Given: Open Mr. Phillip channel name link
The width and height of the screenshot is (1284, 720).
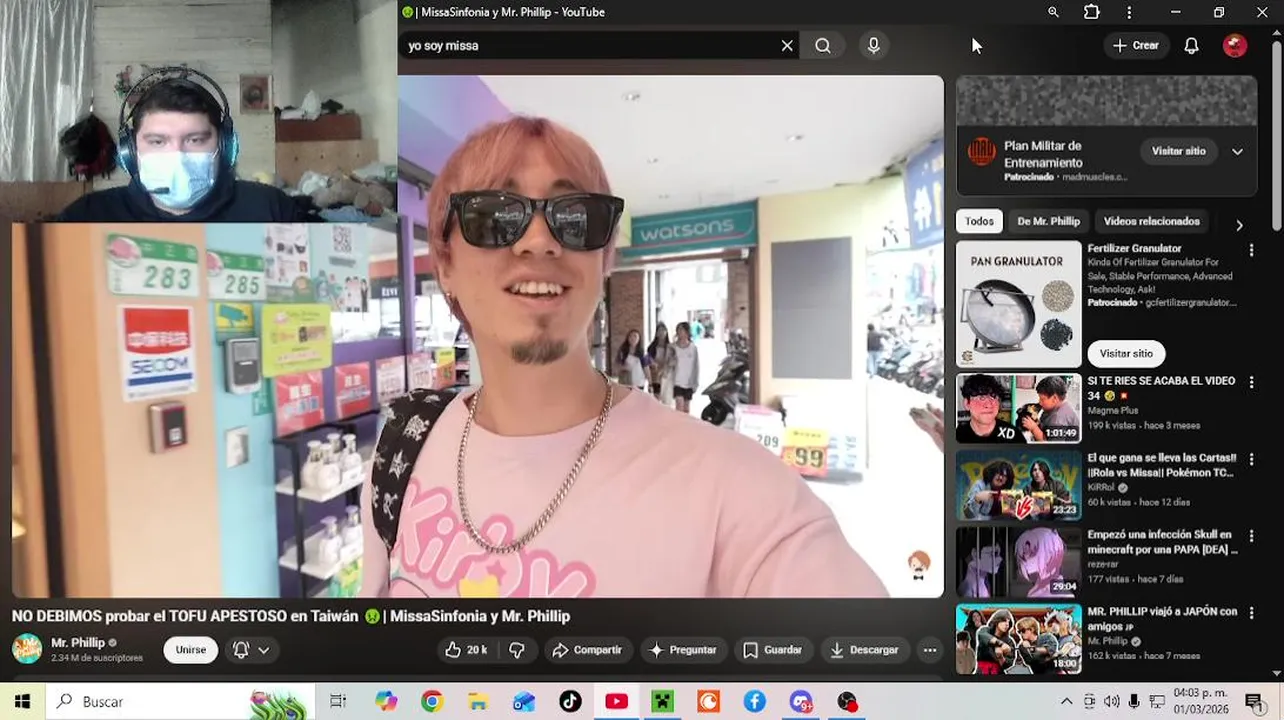Looking at the screenshot, I should pyautogui.click(x=77, y=643).
